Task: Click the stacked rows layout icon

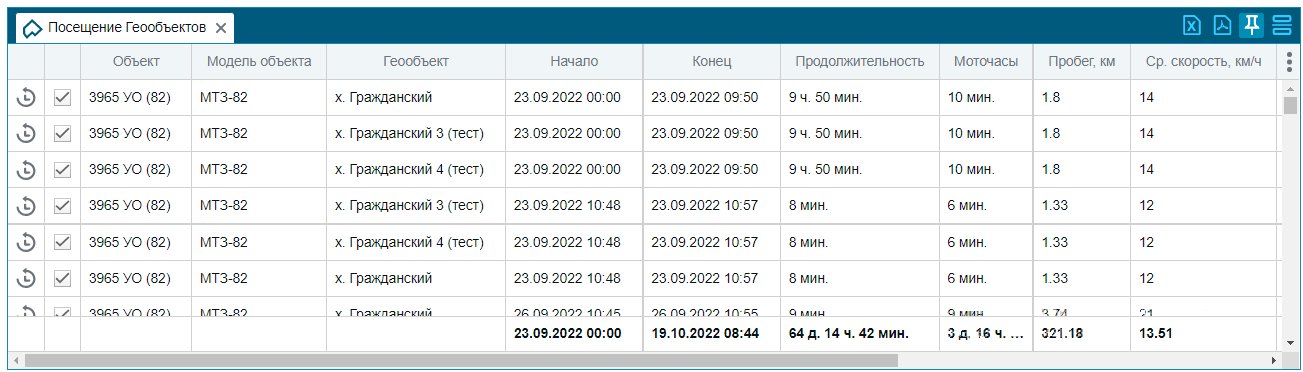Action: [1281, 26]
